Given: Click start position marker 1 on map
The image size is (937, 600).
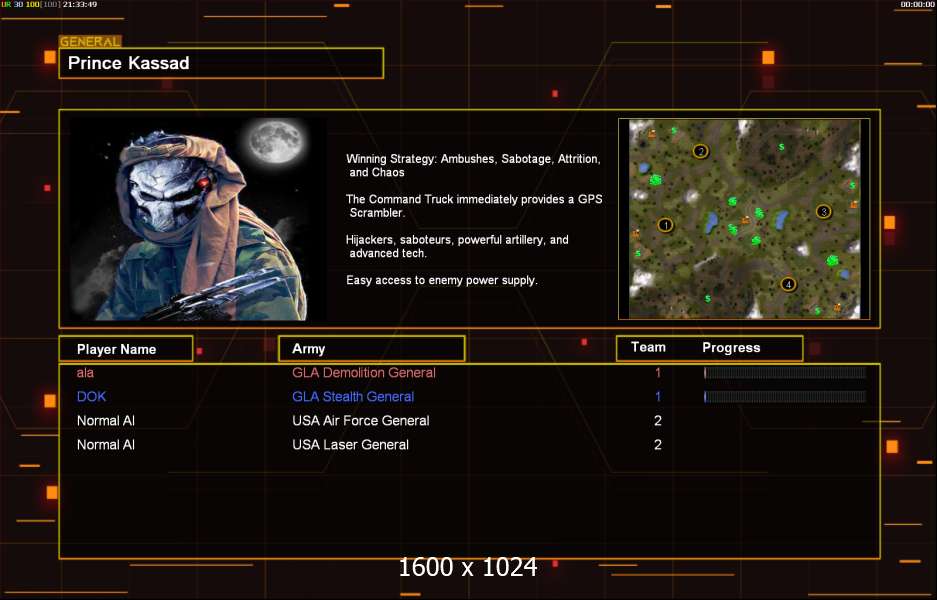Looking at the screenshot, I should tap(665, 225).
